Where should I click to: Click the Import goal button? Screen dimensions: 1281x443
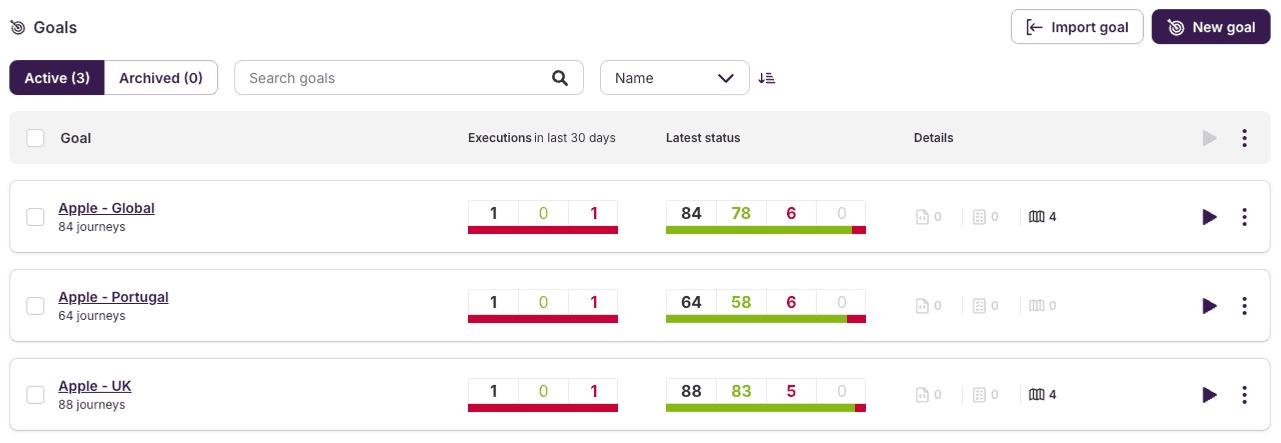click(x=1077, y=27)
